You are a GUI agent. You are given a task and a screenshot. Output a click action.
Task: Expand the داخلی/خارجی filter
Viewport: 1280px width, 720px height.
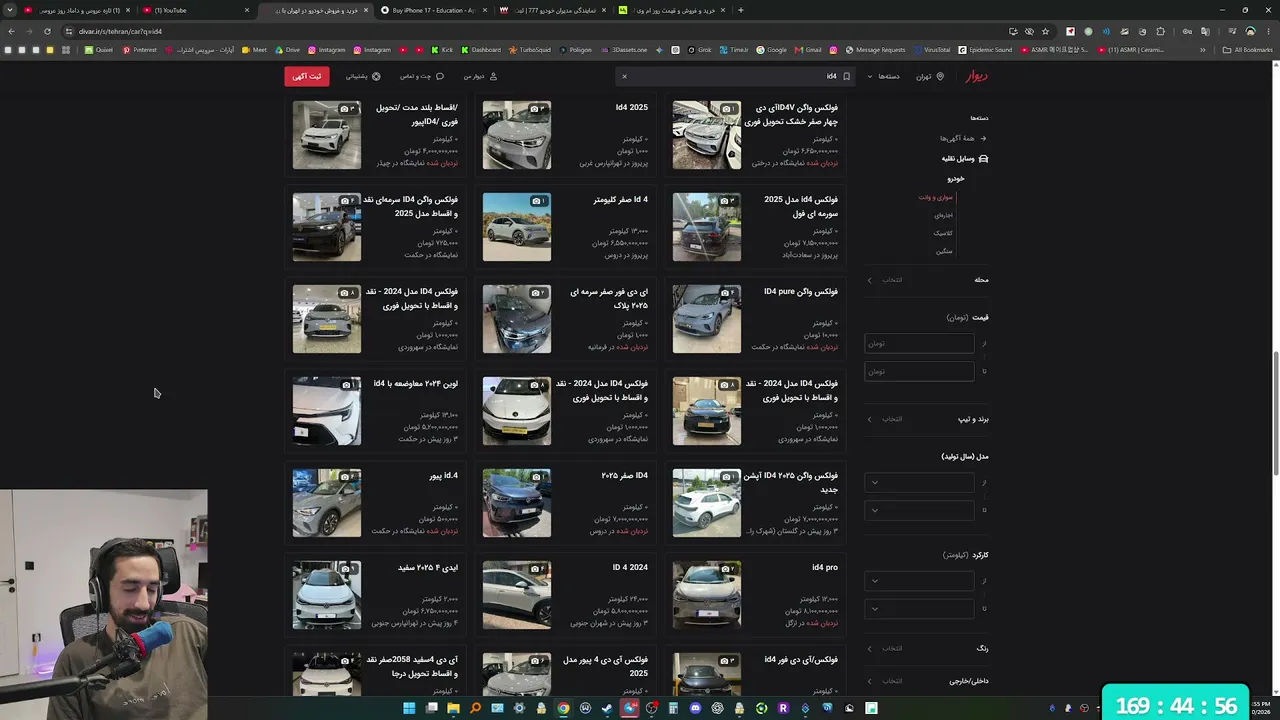click(926, 681)
